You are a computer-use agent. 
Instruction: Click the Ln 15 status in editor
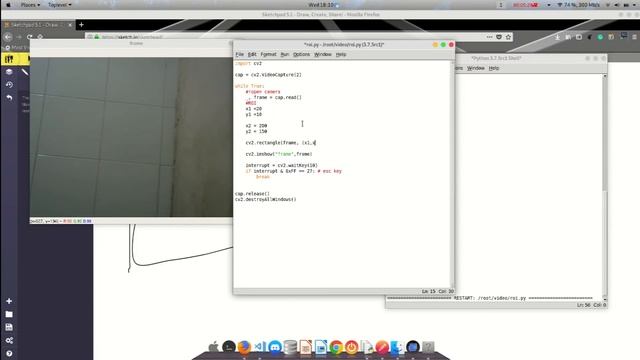click(429, 291)
